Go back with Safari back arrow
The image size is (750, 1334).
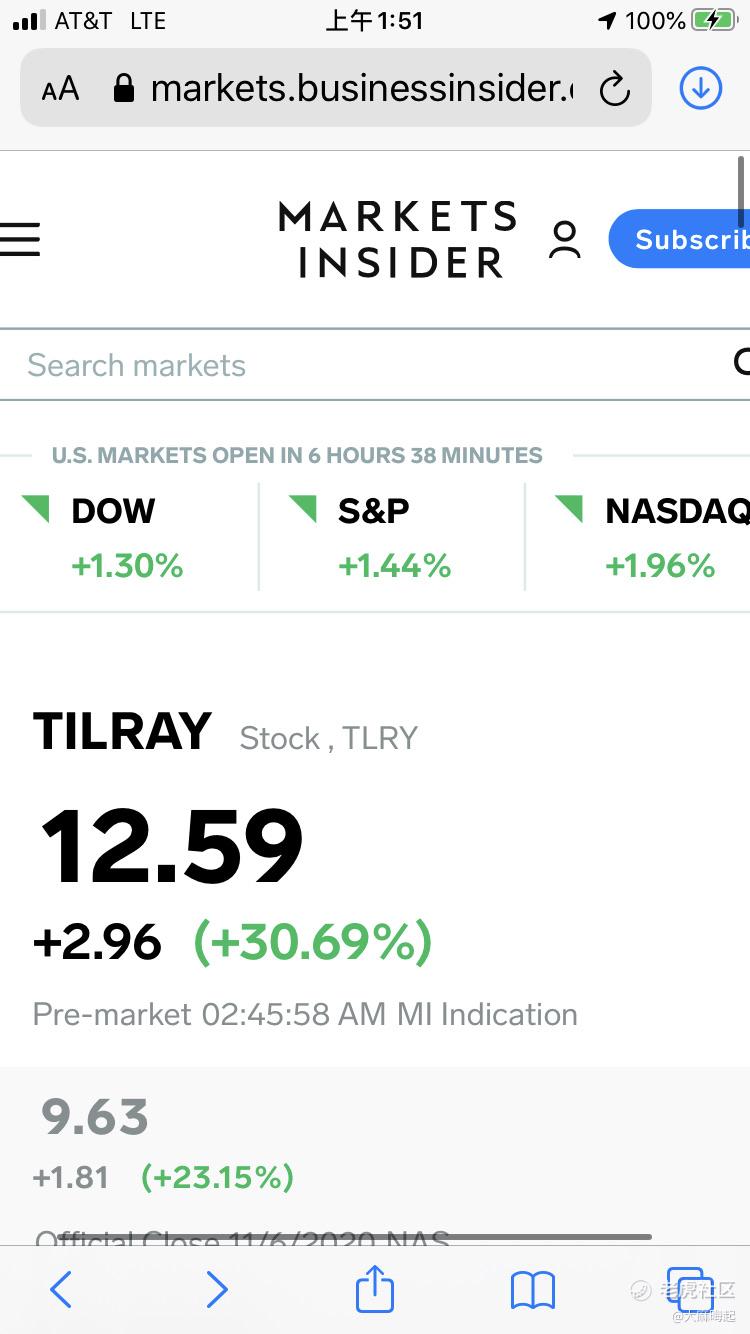click(61, 1290)
